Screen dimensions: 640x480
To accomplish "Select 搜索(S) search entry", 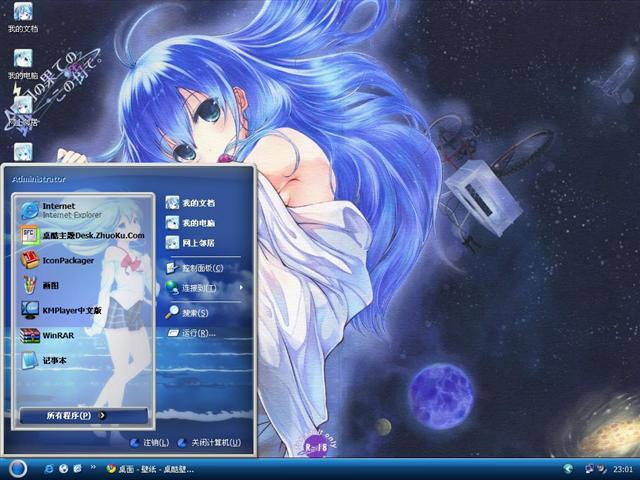I will [194, 312].
